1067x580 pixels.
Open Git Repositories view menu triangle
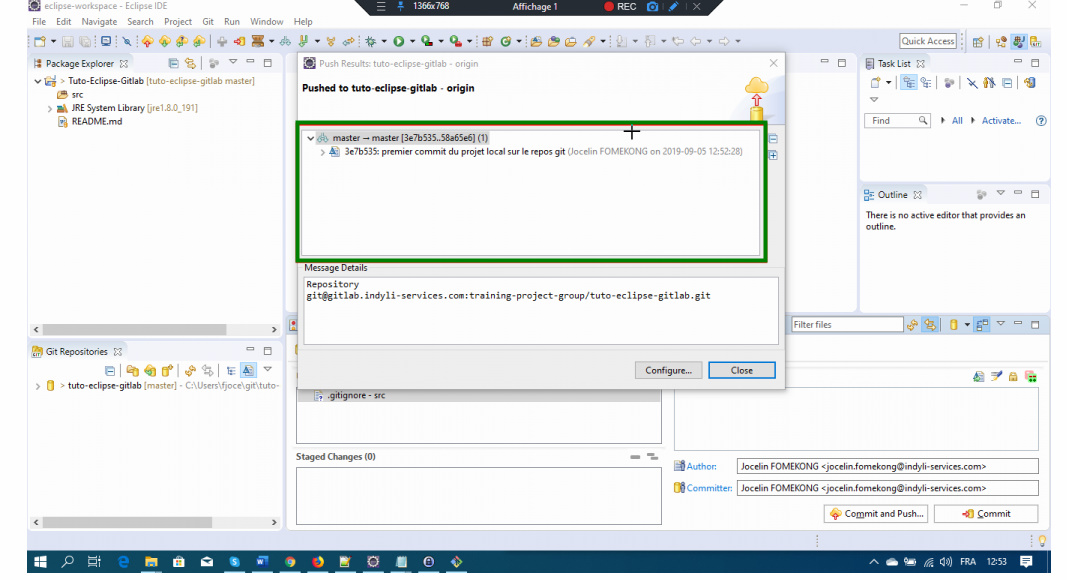pyautogui.click(x=267, y=369)
